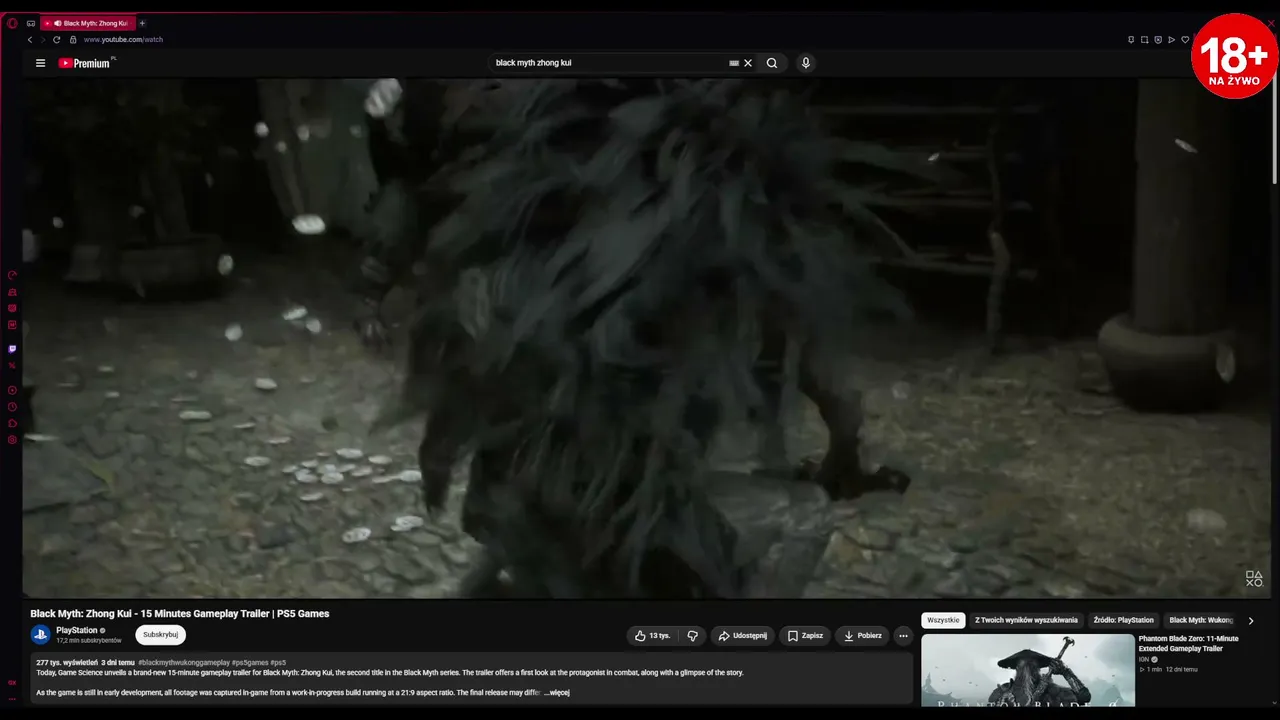The image size is (1280, 720).
Task: Click the '277 tys. wyświetleń' view count
Action: click(x=66, y=663)
